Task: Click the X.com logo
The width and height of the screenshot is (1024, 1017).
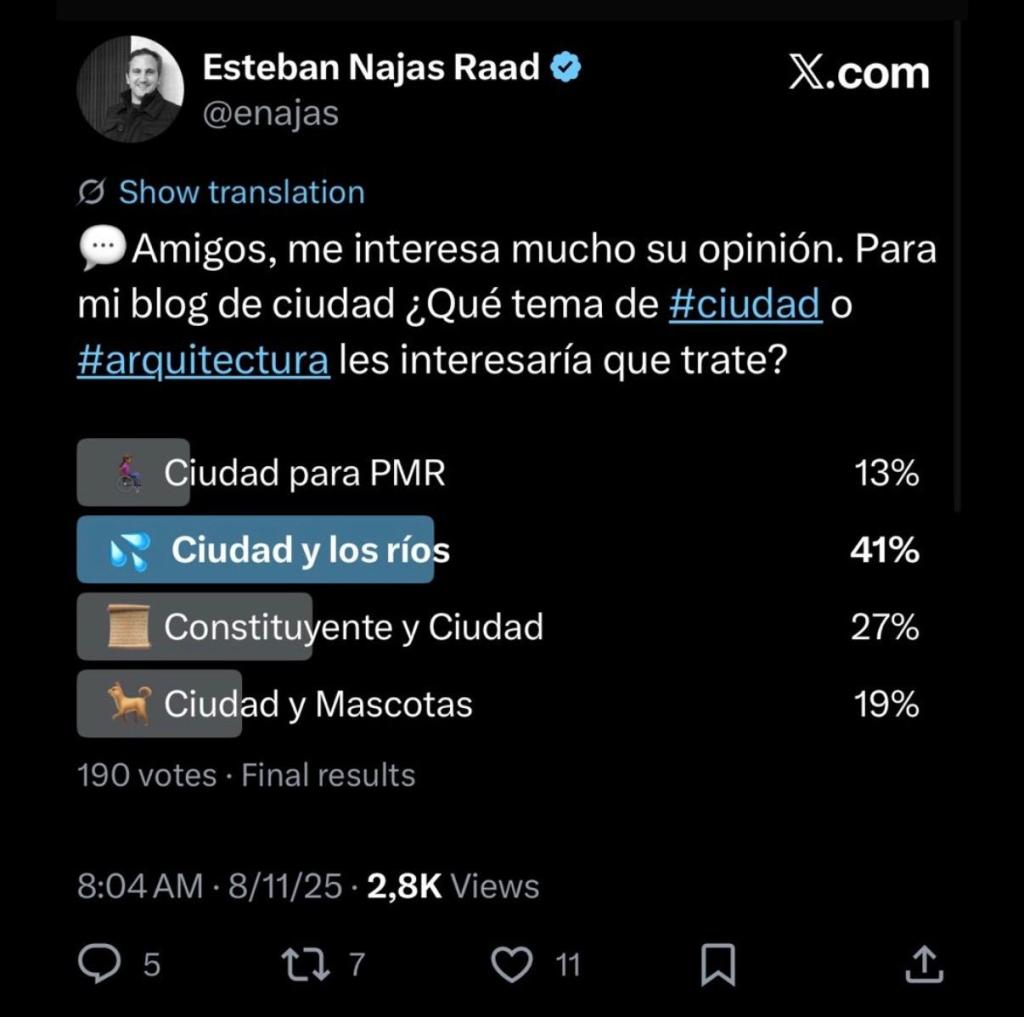Action: pyautogui.click(x=858, y=73)
